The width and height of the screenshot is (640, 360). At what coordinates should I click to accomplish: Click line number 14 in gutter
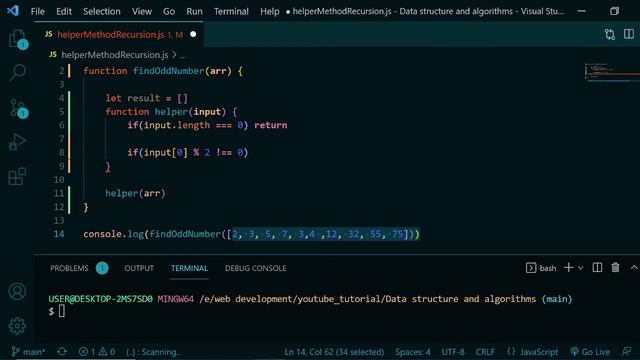click(59, 234)
